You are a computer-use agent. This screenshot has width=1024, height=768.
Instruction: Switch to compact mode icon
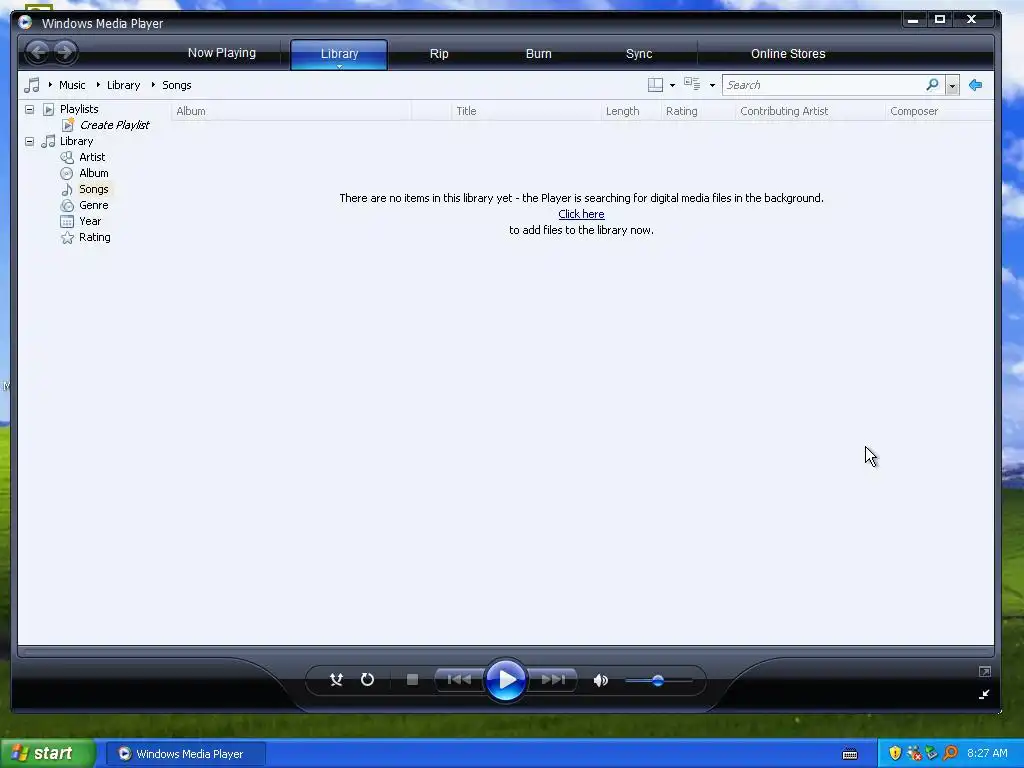pyautogui.click(x=984, y=694)
